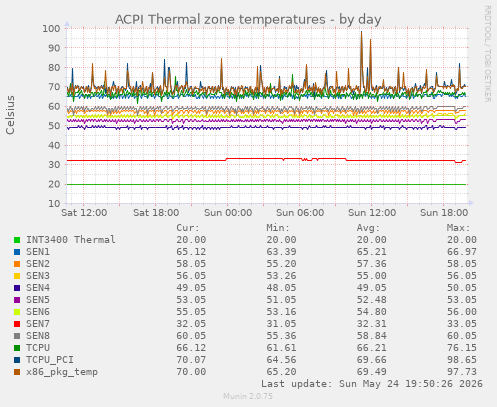Click SEN5 average value 52.48
The image size is (497, 407).
(372, 300)
